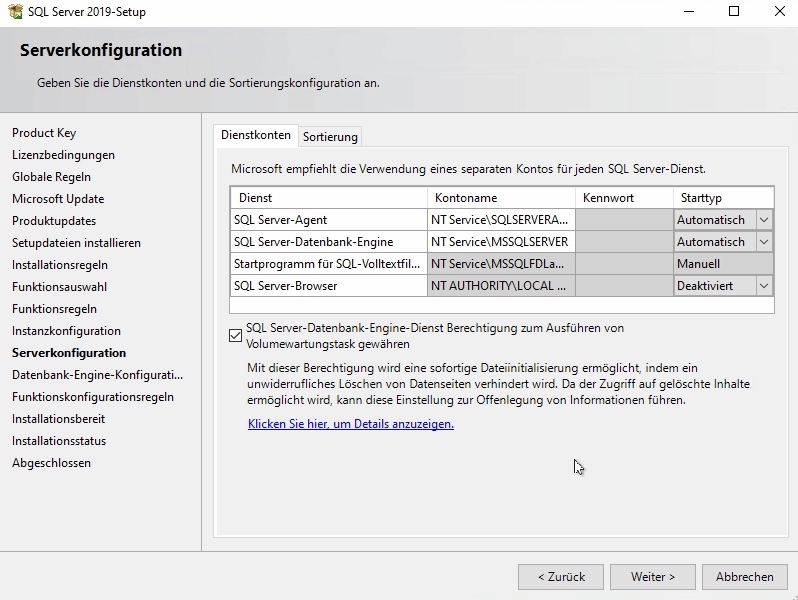Maximize the setup window
The width and height of the screenshot is (798, 600).
(734, 12)
